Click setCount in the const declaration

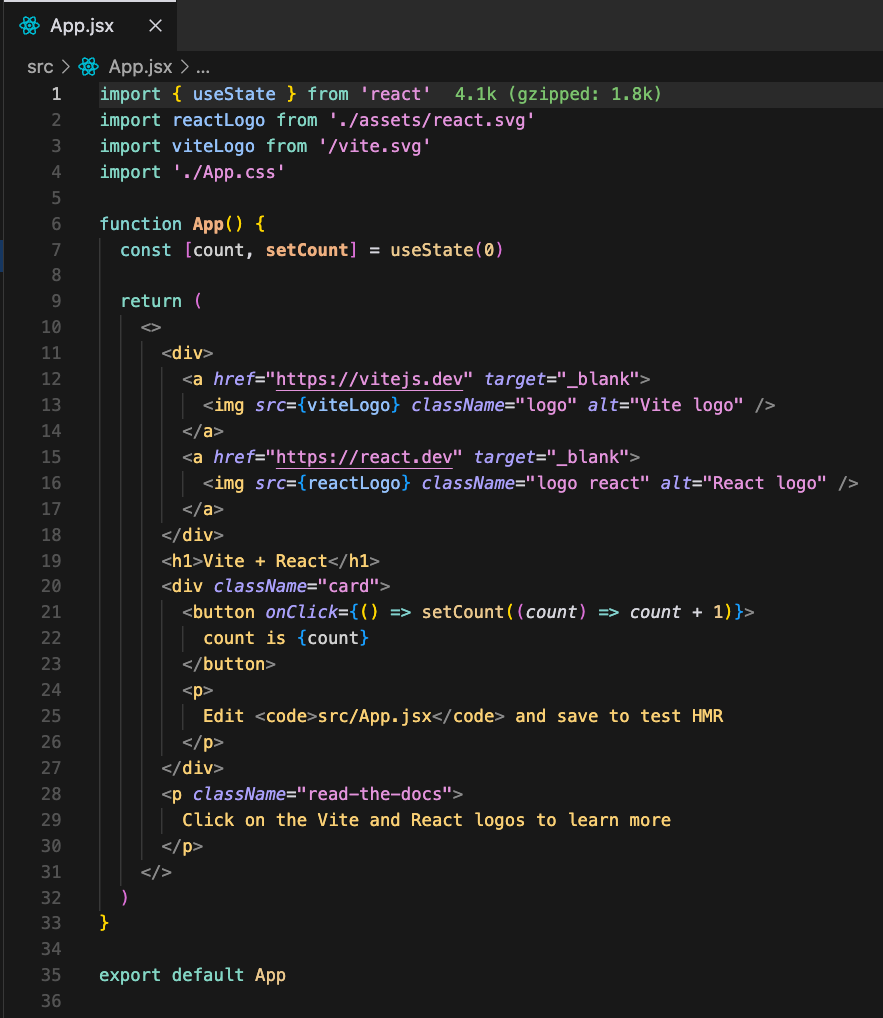coord(307,250)
